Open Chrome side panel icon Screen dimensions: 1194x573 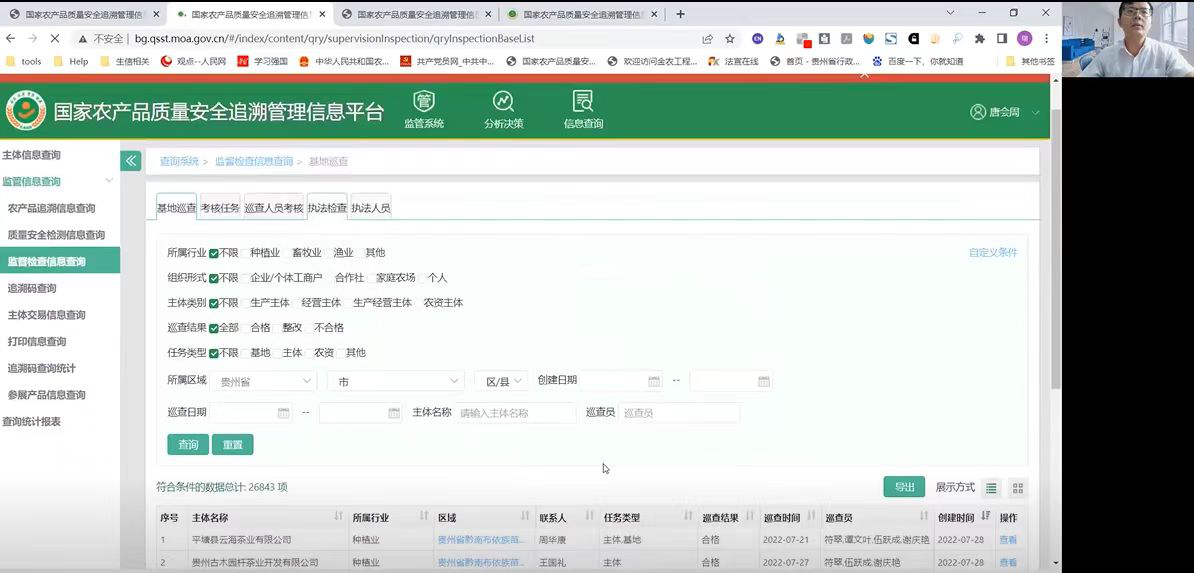(1002, 38)
